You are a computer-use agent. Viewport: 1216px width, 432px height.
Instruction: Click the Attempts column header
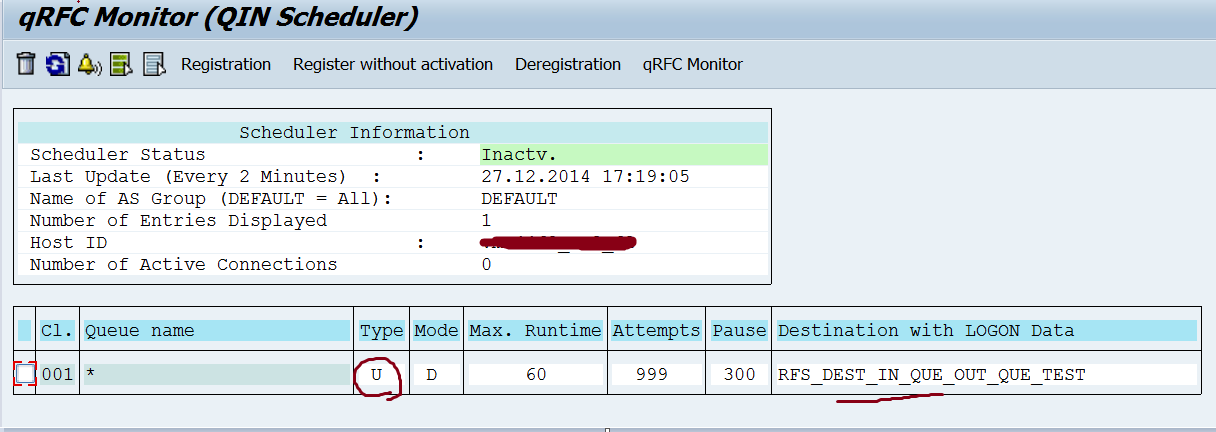[x=656, y=330]
